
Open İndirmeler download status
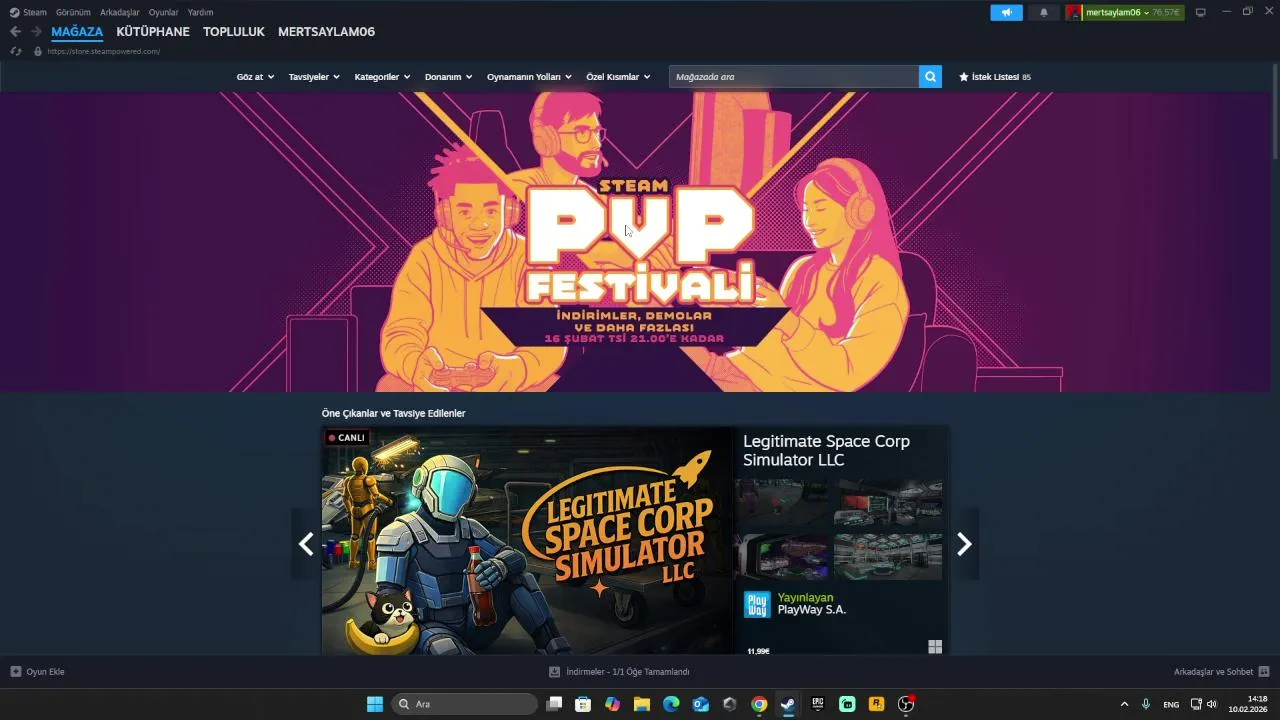(x=619, y=671)
